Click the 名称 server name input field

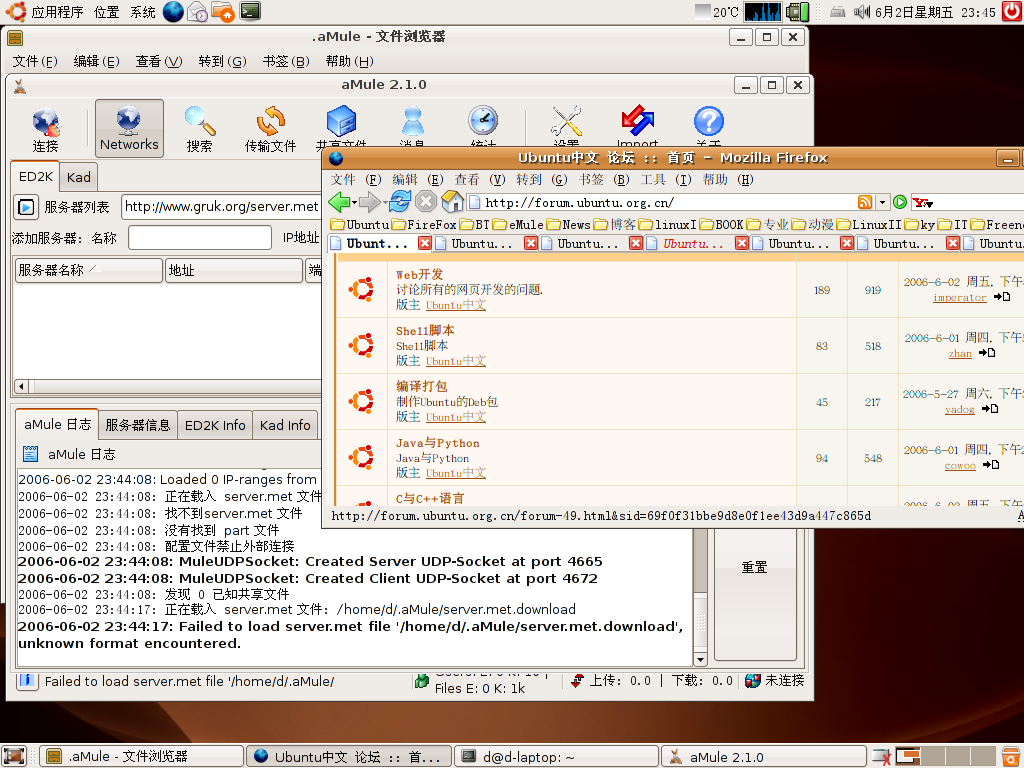coord(200,237)
